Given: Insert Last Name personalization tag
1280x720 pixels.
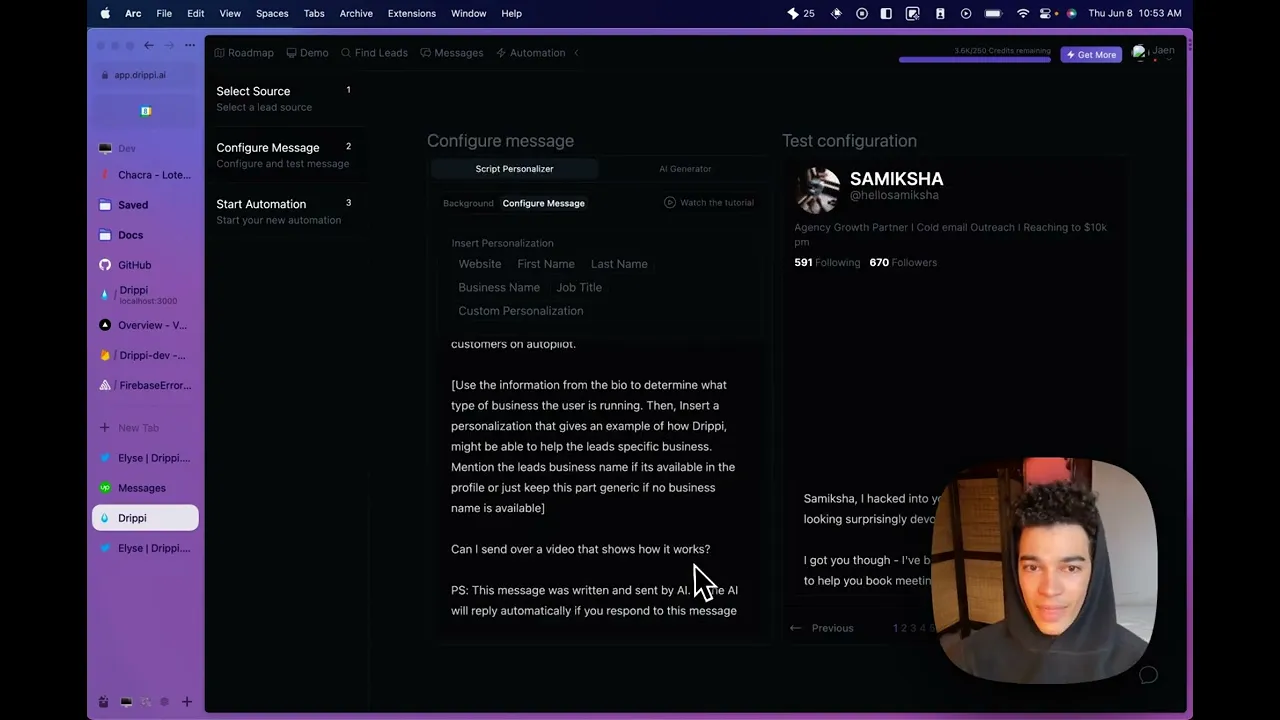Looking at the screenshot, I should click(619, 264).
